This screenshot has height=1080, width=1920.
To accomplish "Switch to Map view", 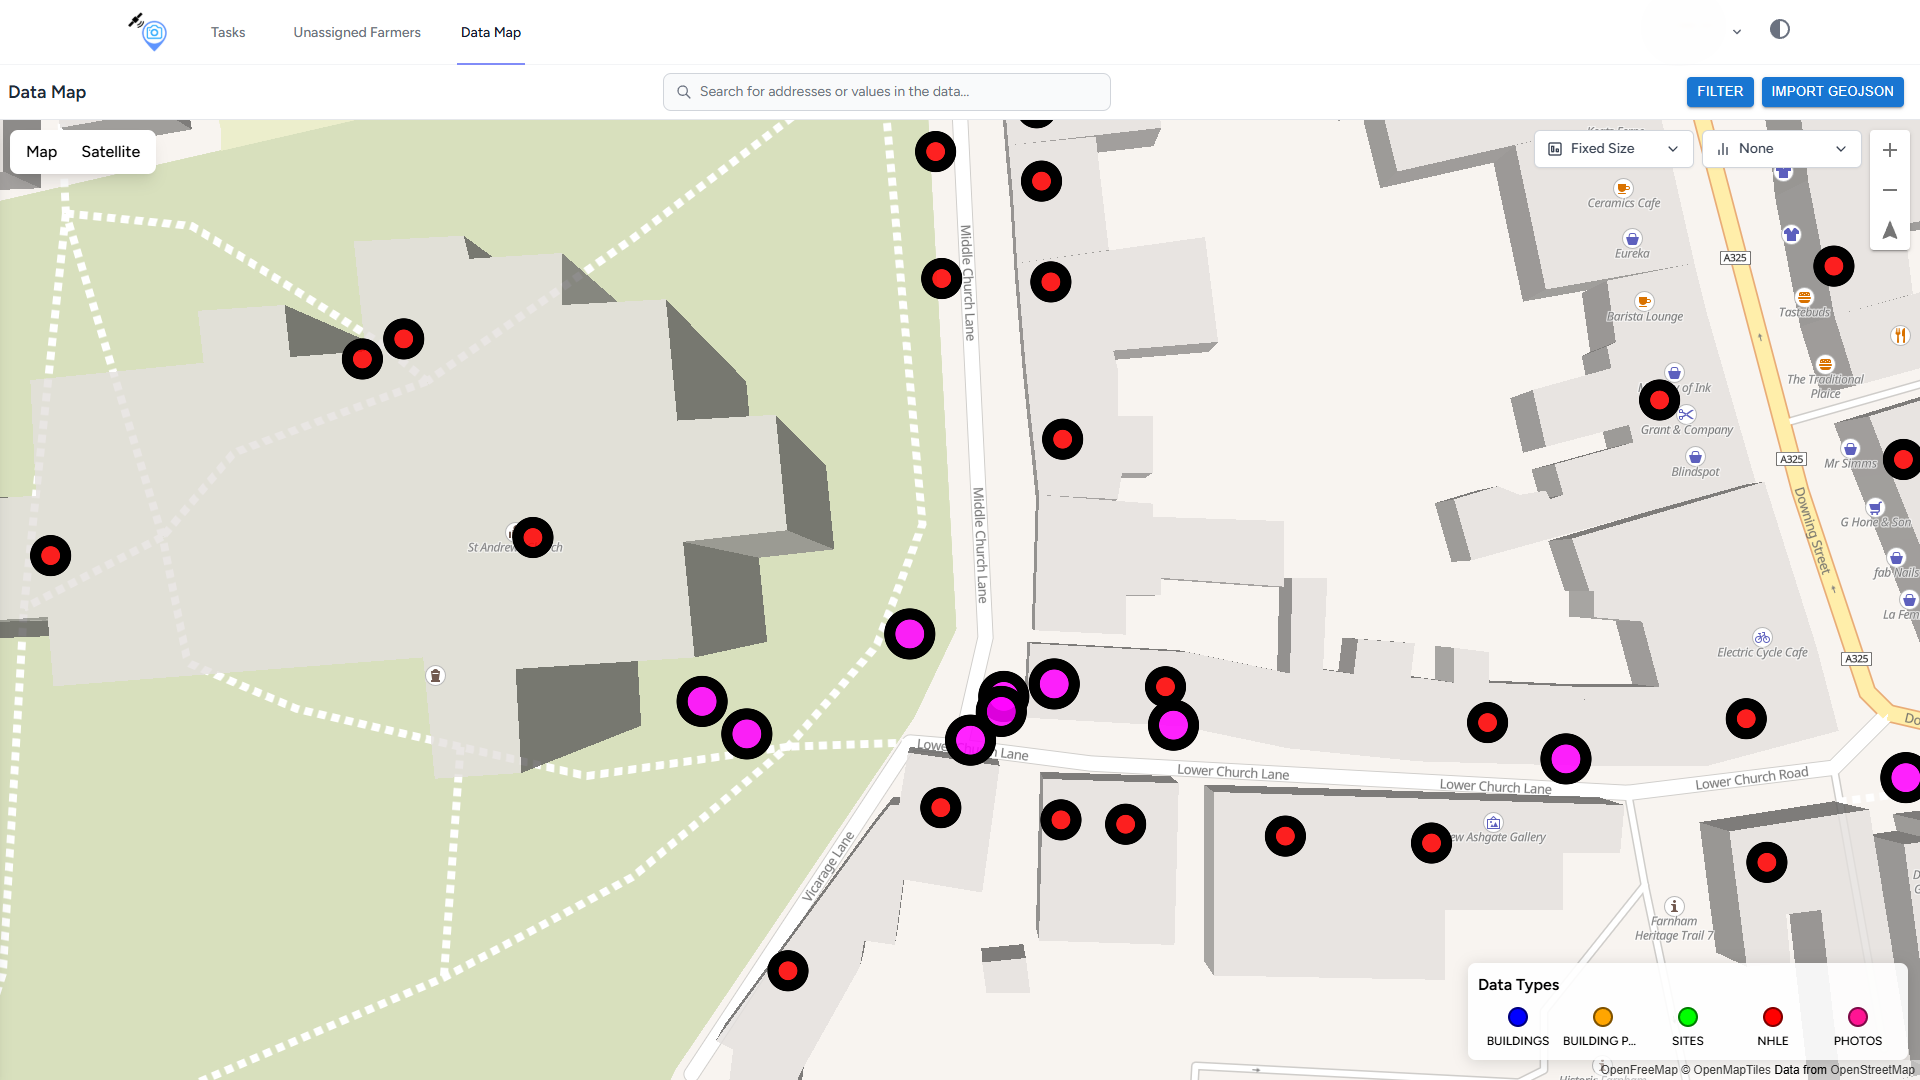I will click(41, 152).
